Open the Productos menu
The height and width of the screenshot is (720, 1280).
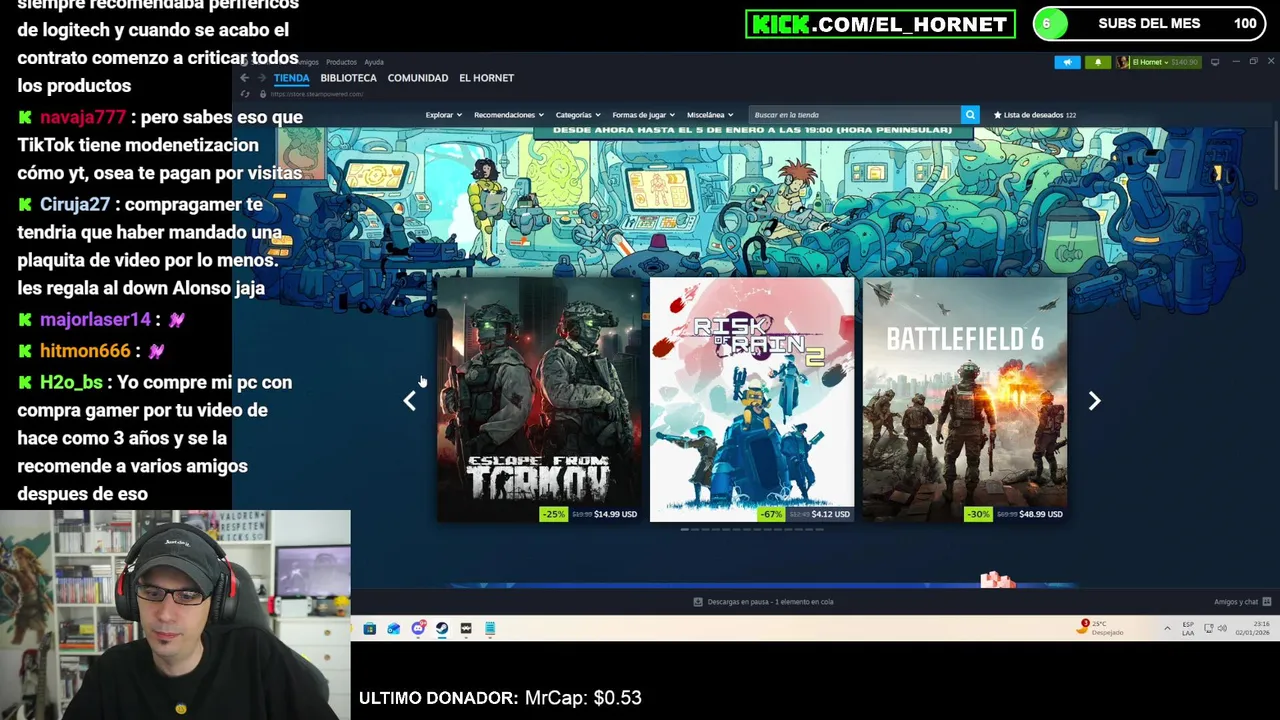point(341,62)
